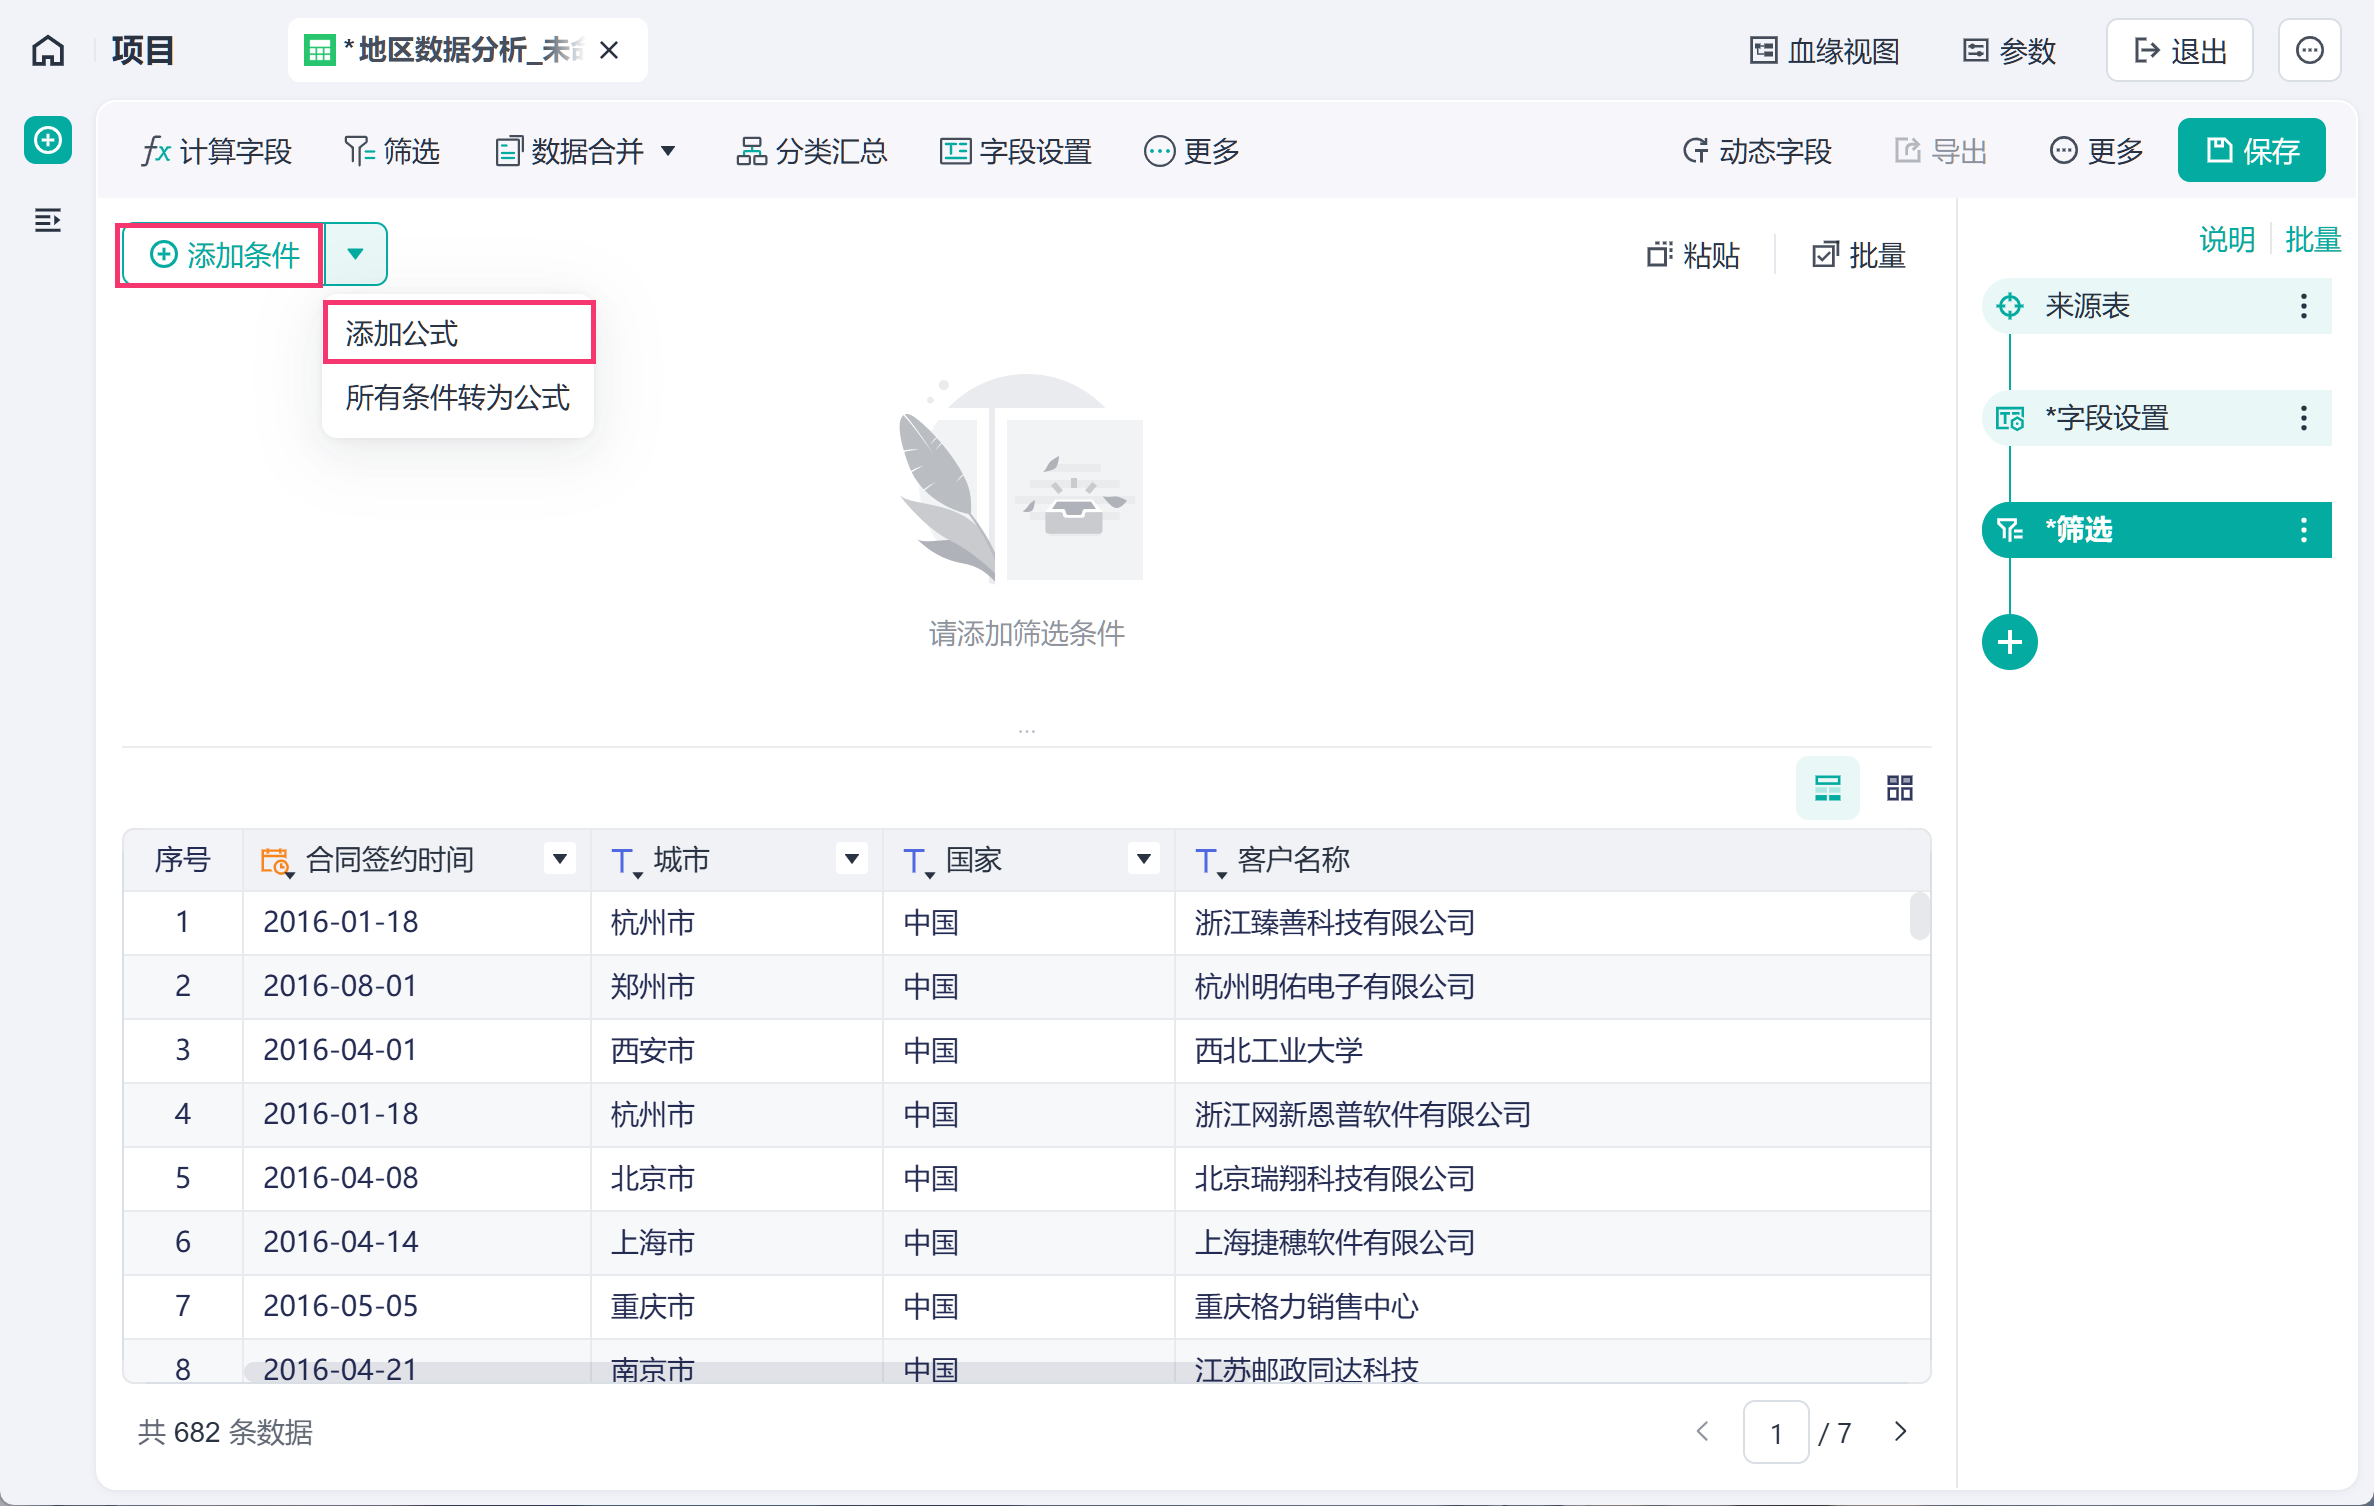This screenshot has height=1506, width=2374.
Task: Click the green add-new plus icon in sidebar
Action: [48, 140]
